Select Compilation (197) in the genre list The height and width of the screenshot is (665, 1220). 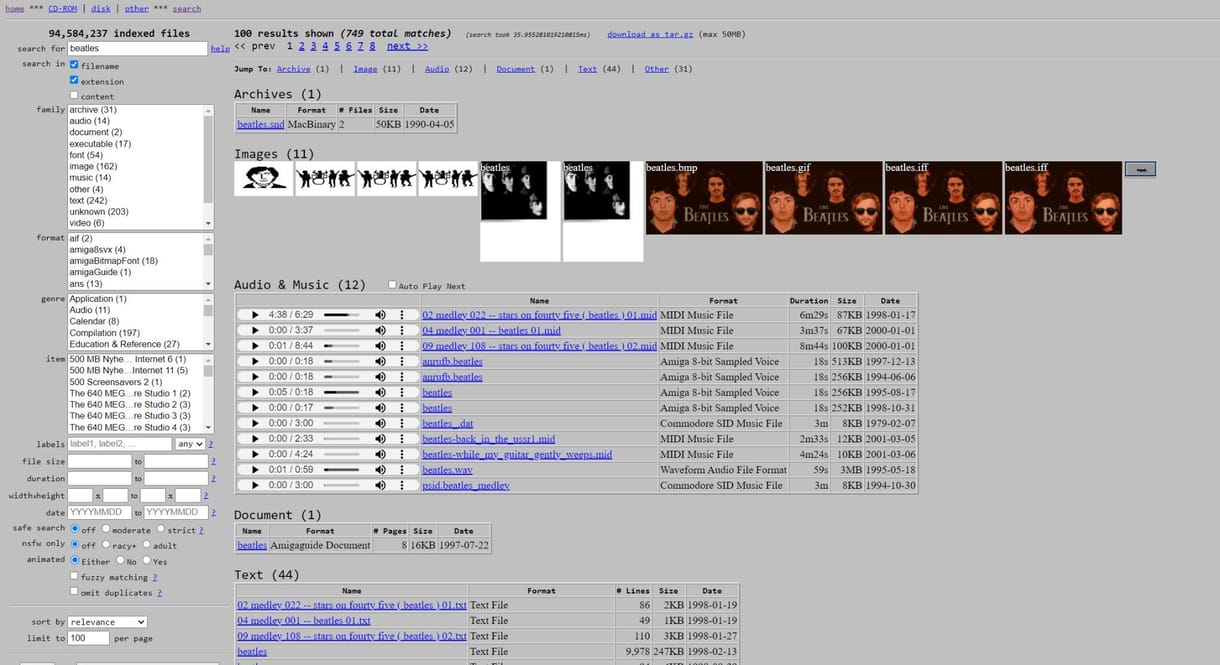click(x=104, y=333)
